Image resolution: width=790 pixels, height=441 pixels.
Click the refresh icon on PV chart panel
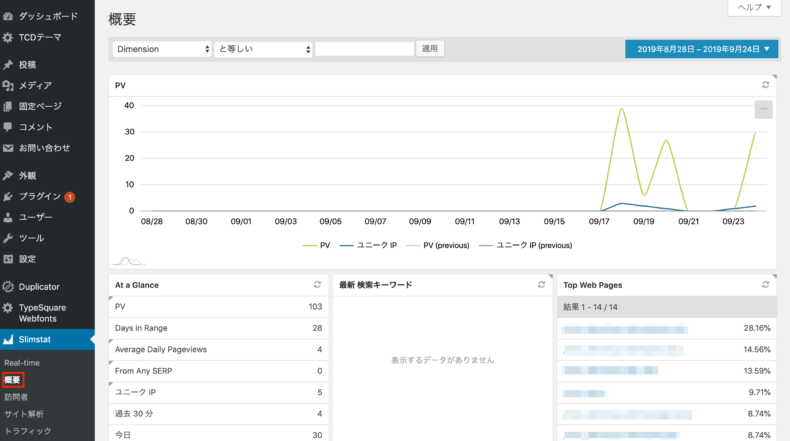[x=765, y=86]
